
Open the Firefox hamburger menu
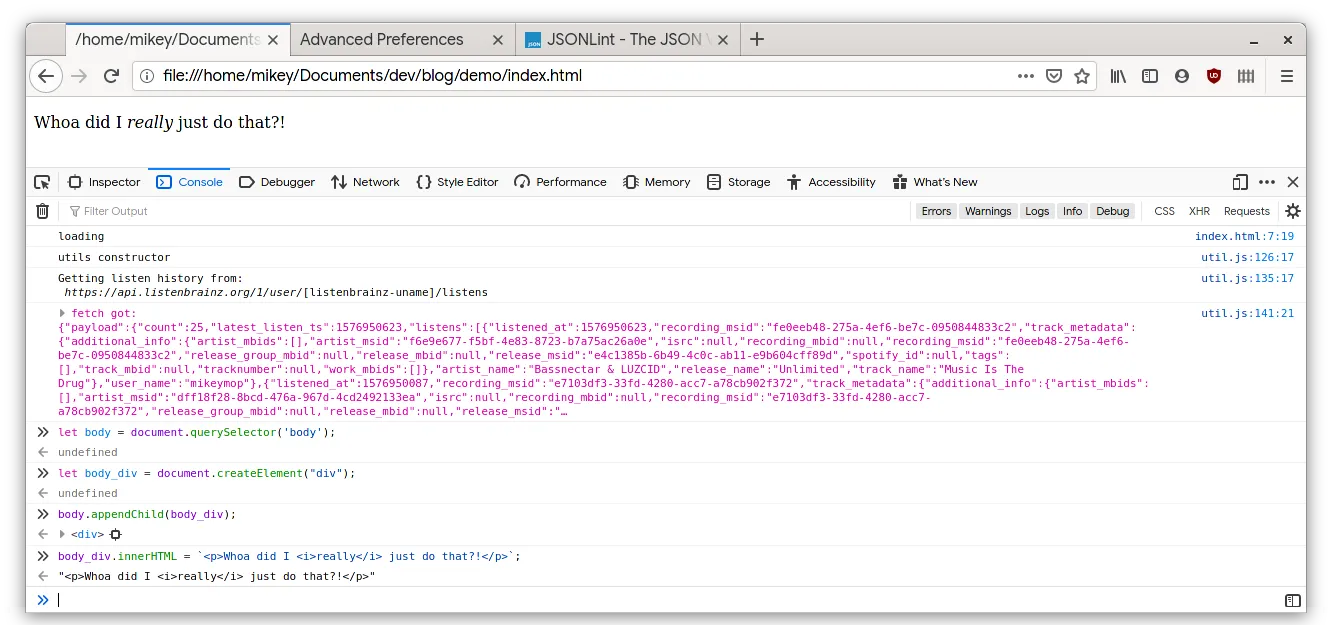coord(1287,76)
